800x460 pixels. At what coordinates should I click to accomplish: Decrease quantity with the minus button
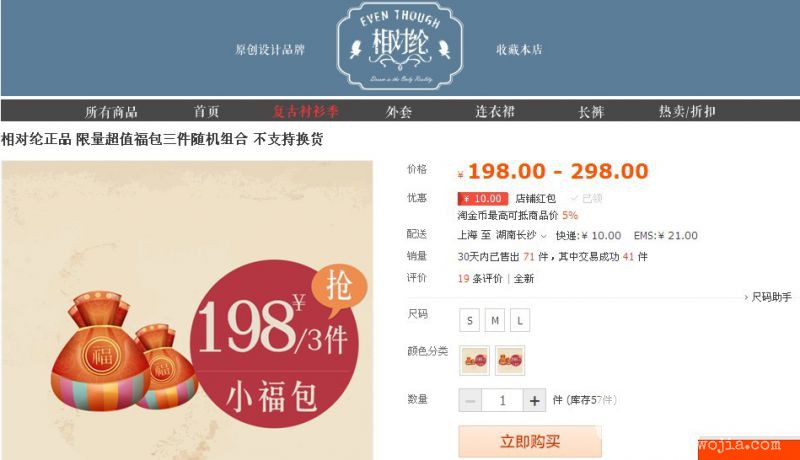click(x=470, y=400)
